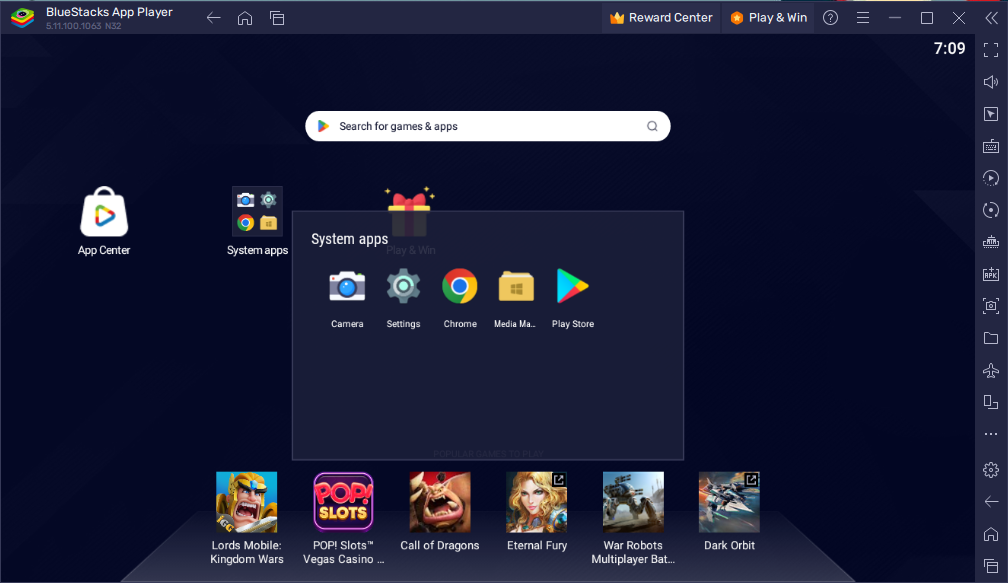
Task: Click the Google Play icon in the search bar
Action: coord(323,127)
